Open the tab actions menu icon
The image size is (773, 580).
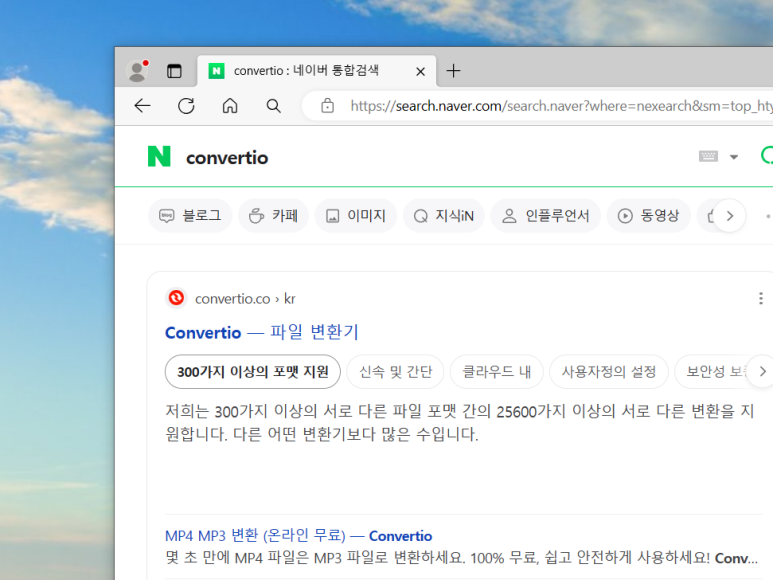174,71
